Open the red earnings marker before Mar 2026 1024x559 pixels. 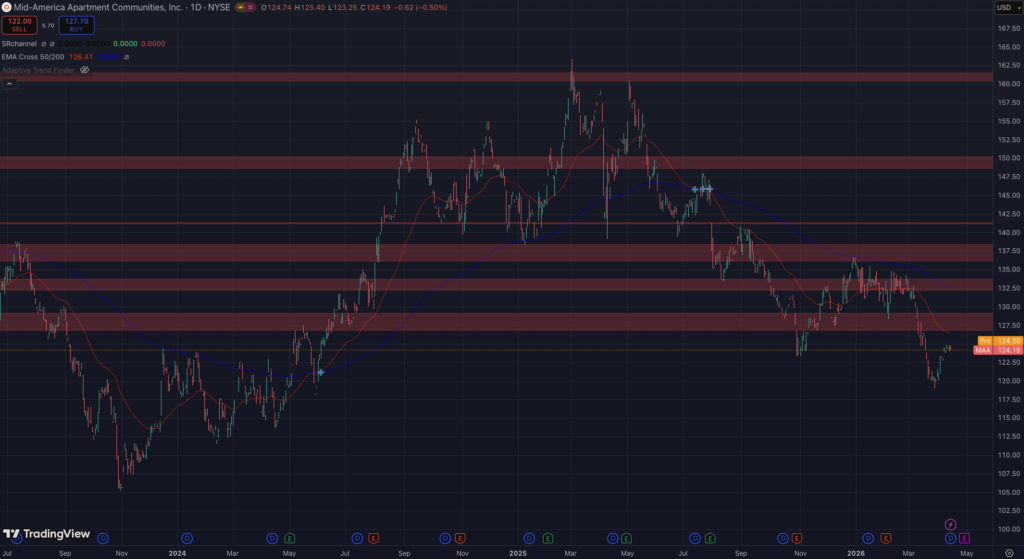coord(886,538)
